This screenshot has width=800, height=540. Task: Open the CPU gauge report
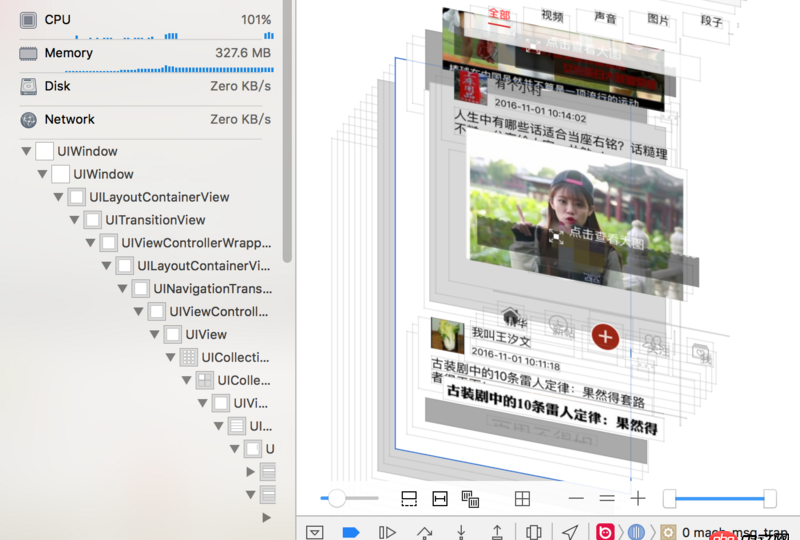145,20
